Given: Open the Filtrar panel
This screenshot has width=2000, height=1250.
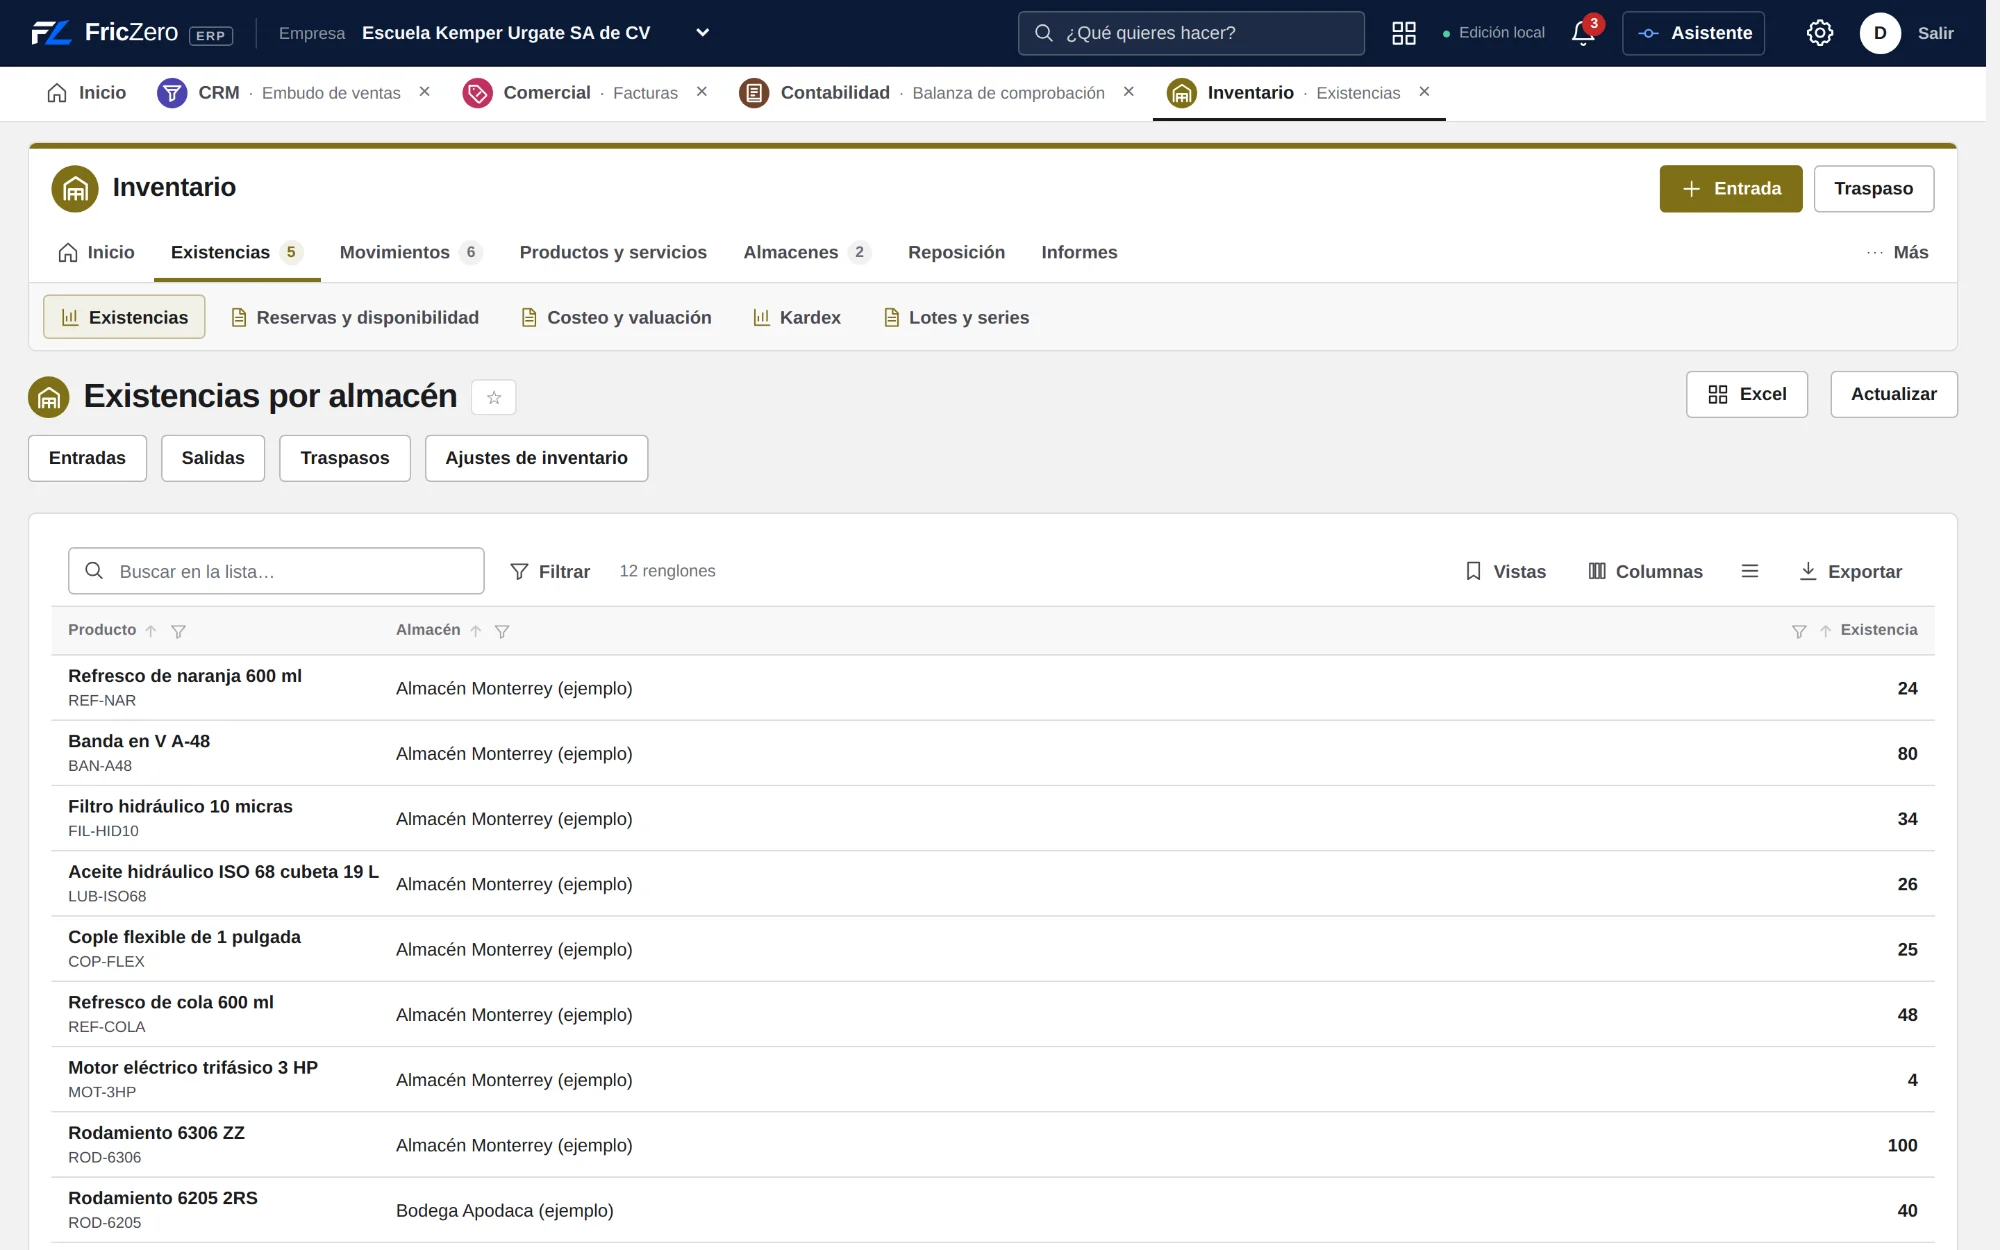Looking at the screenshot, I should click(550, 571).
